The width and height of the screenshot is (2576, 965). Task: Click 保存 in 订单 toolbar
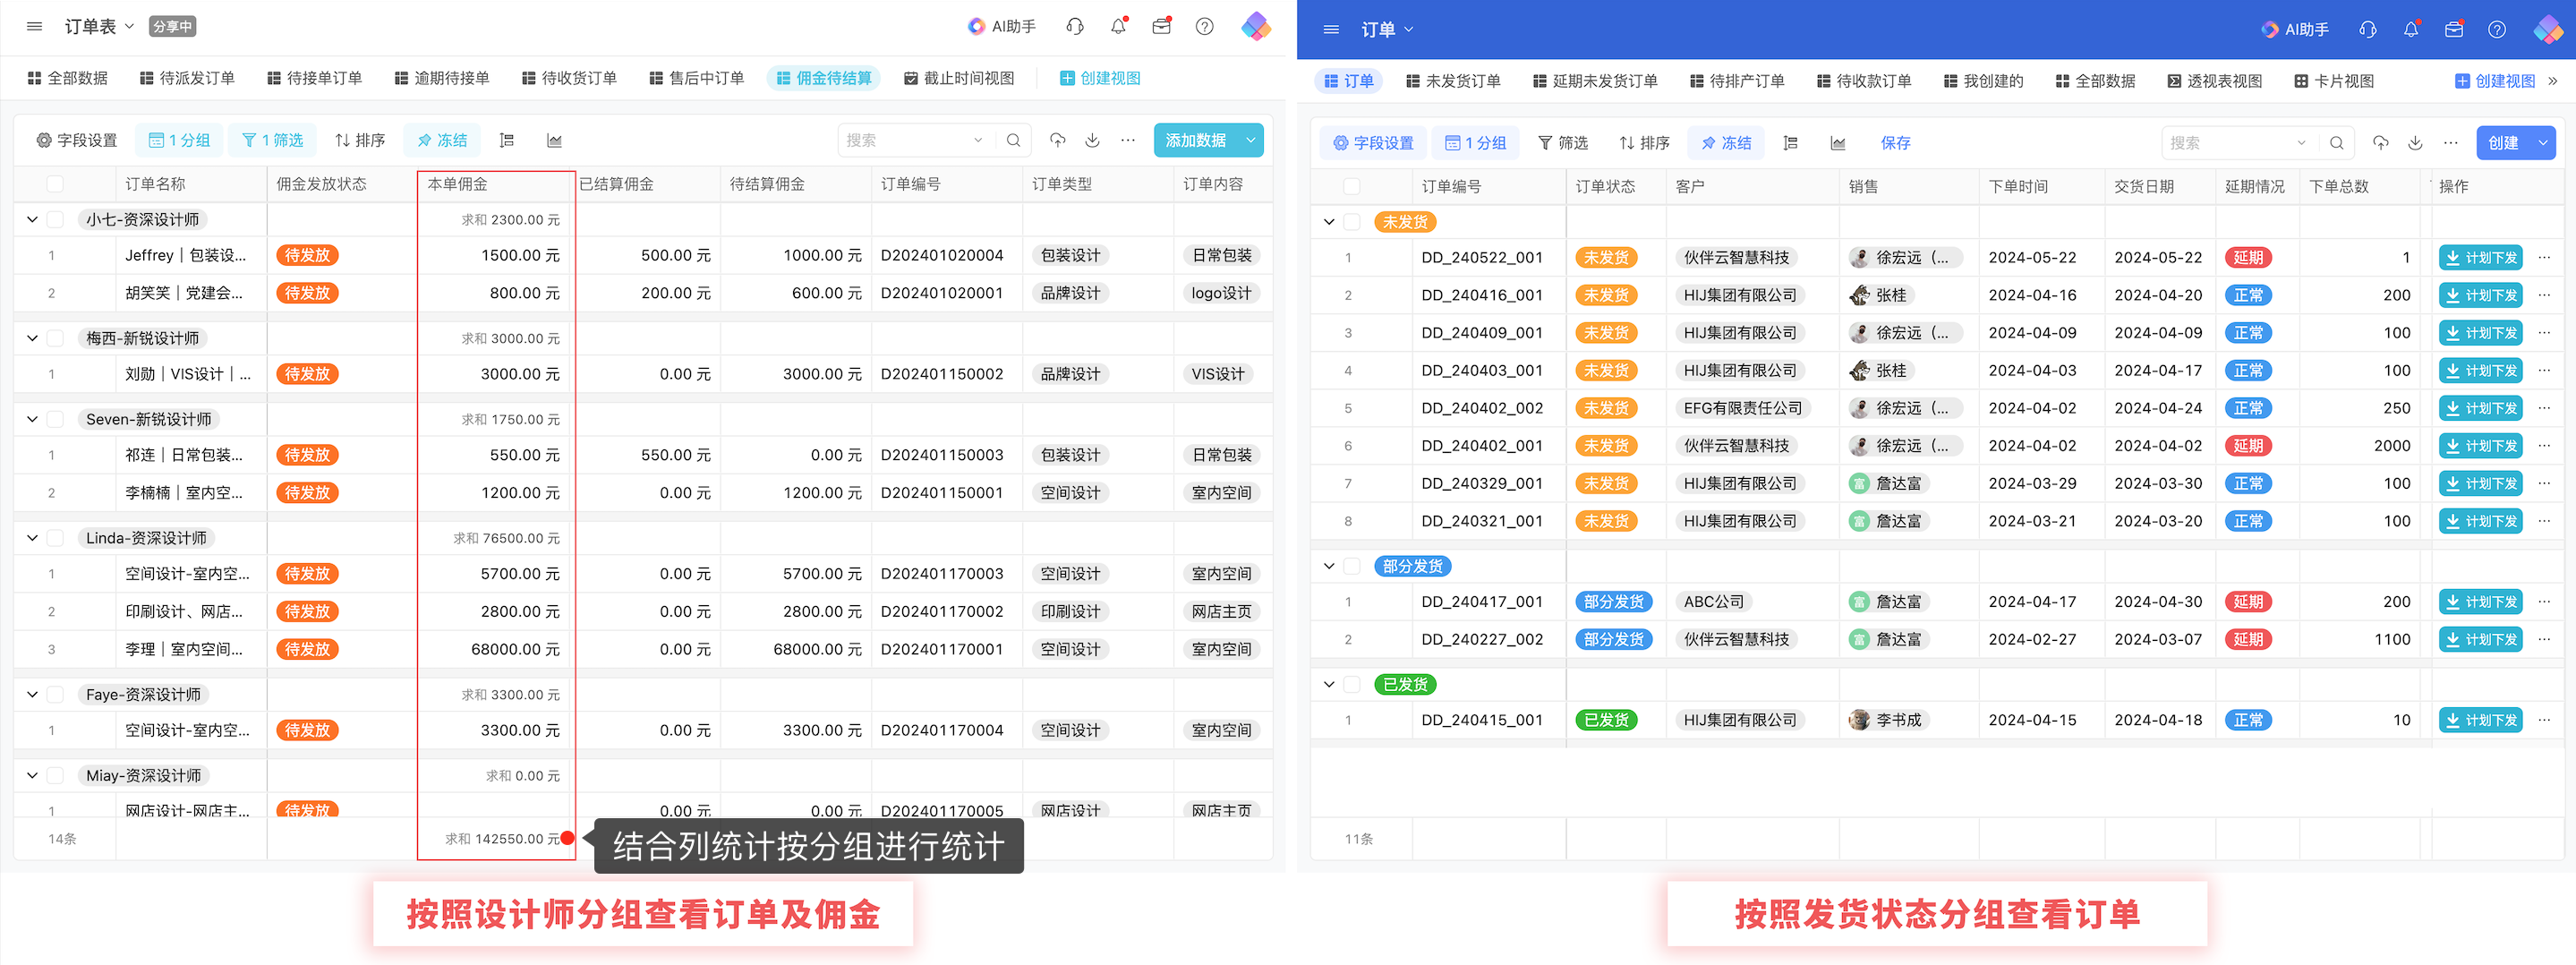1895,143
